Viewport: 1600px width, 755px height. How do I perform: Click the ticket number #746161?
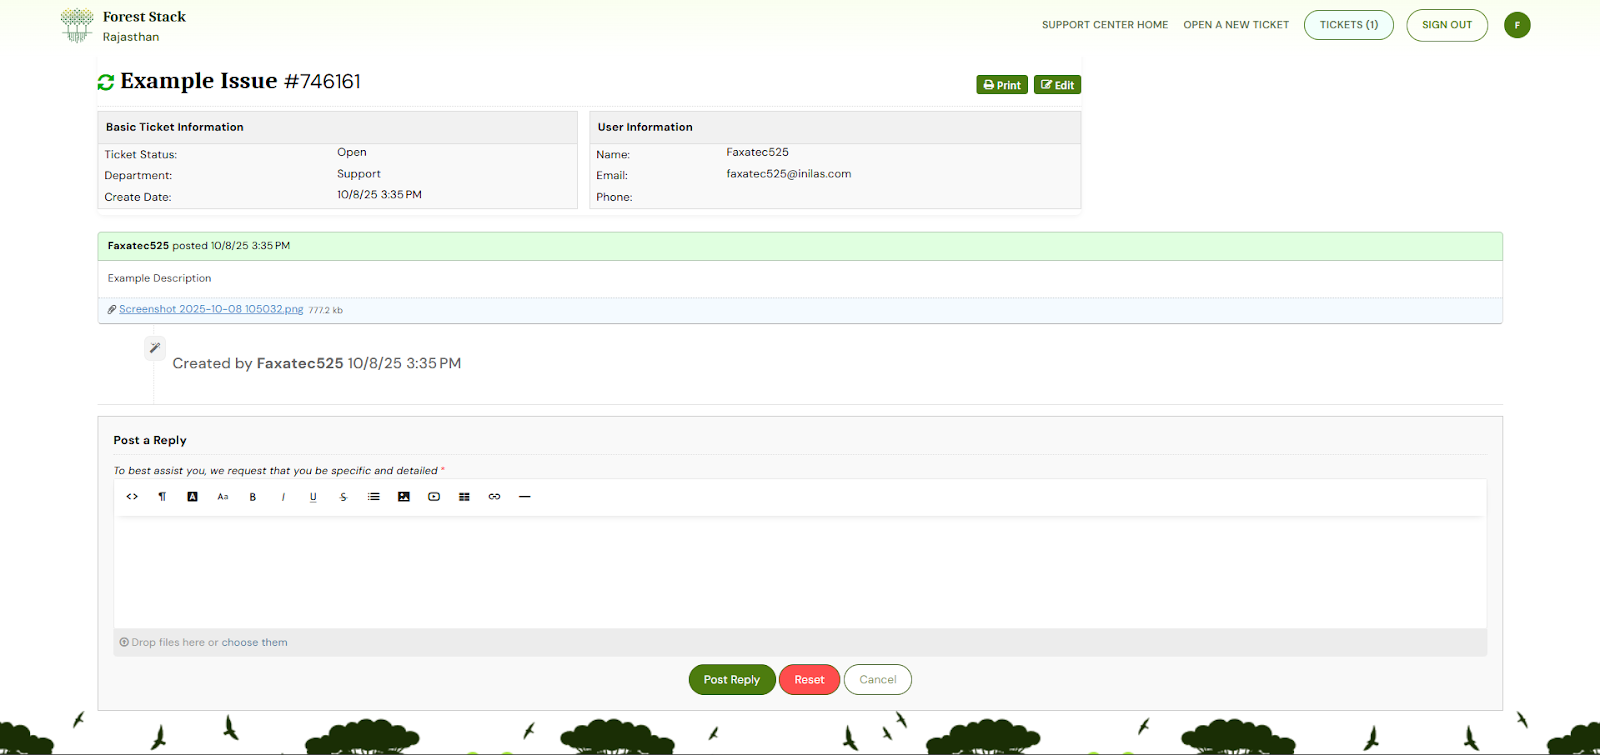pos(322,82)
